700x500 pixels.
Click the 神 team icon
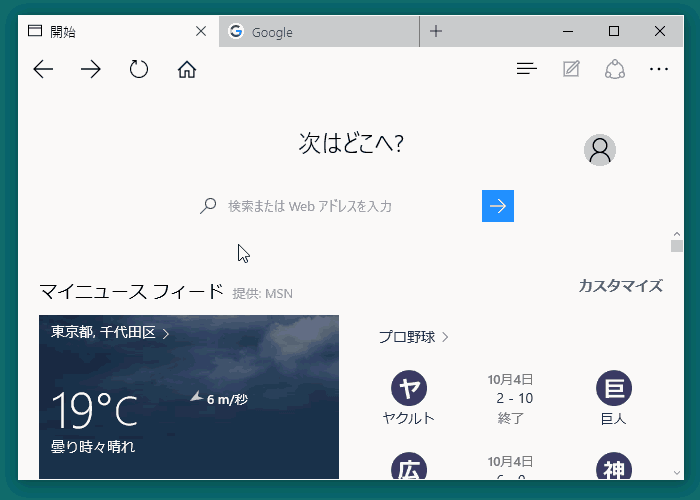614,466
